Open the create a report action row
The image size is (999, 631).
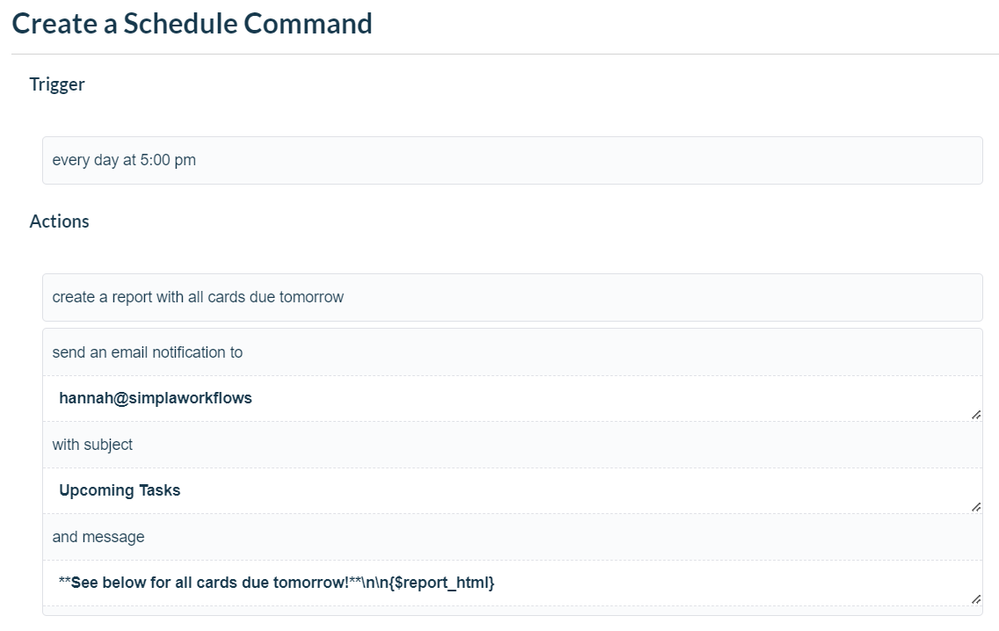[512, 298]
